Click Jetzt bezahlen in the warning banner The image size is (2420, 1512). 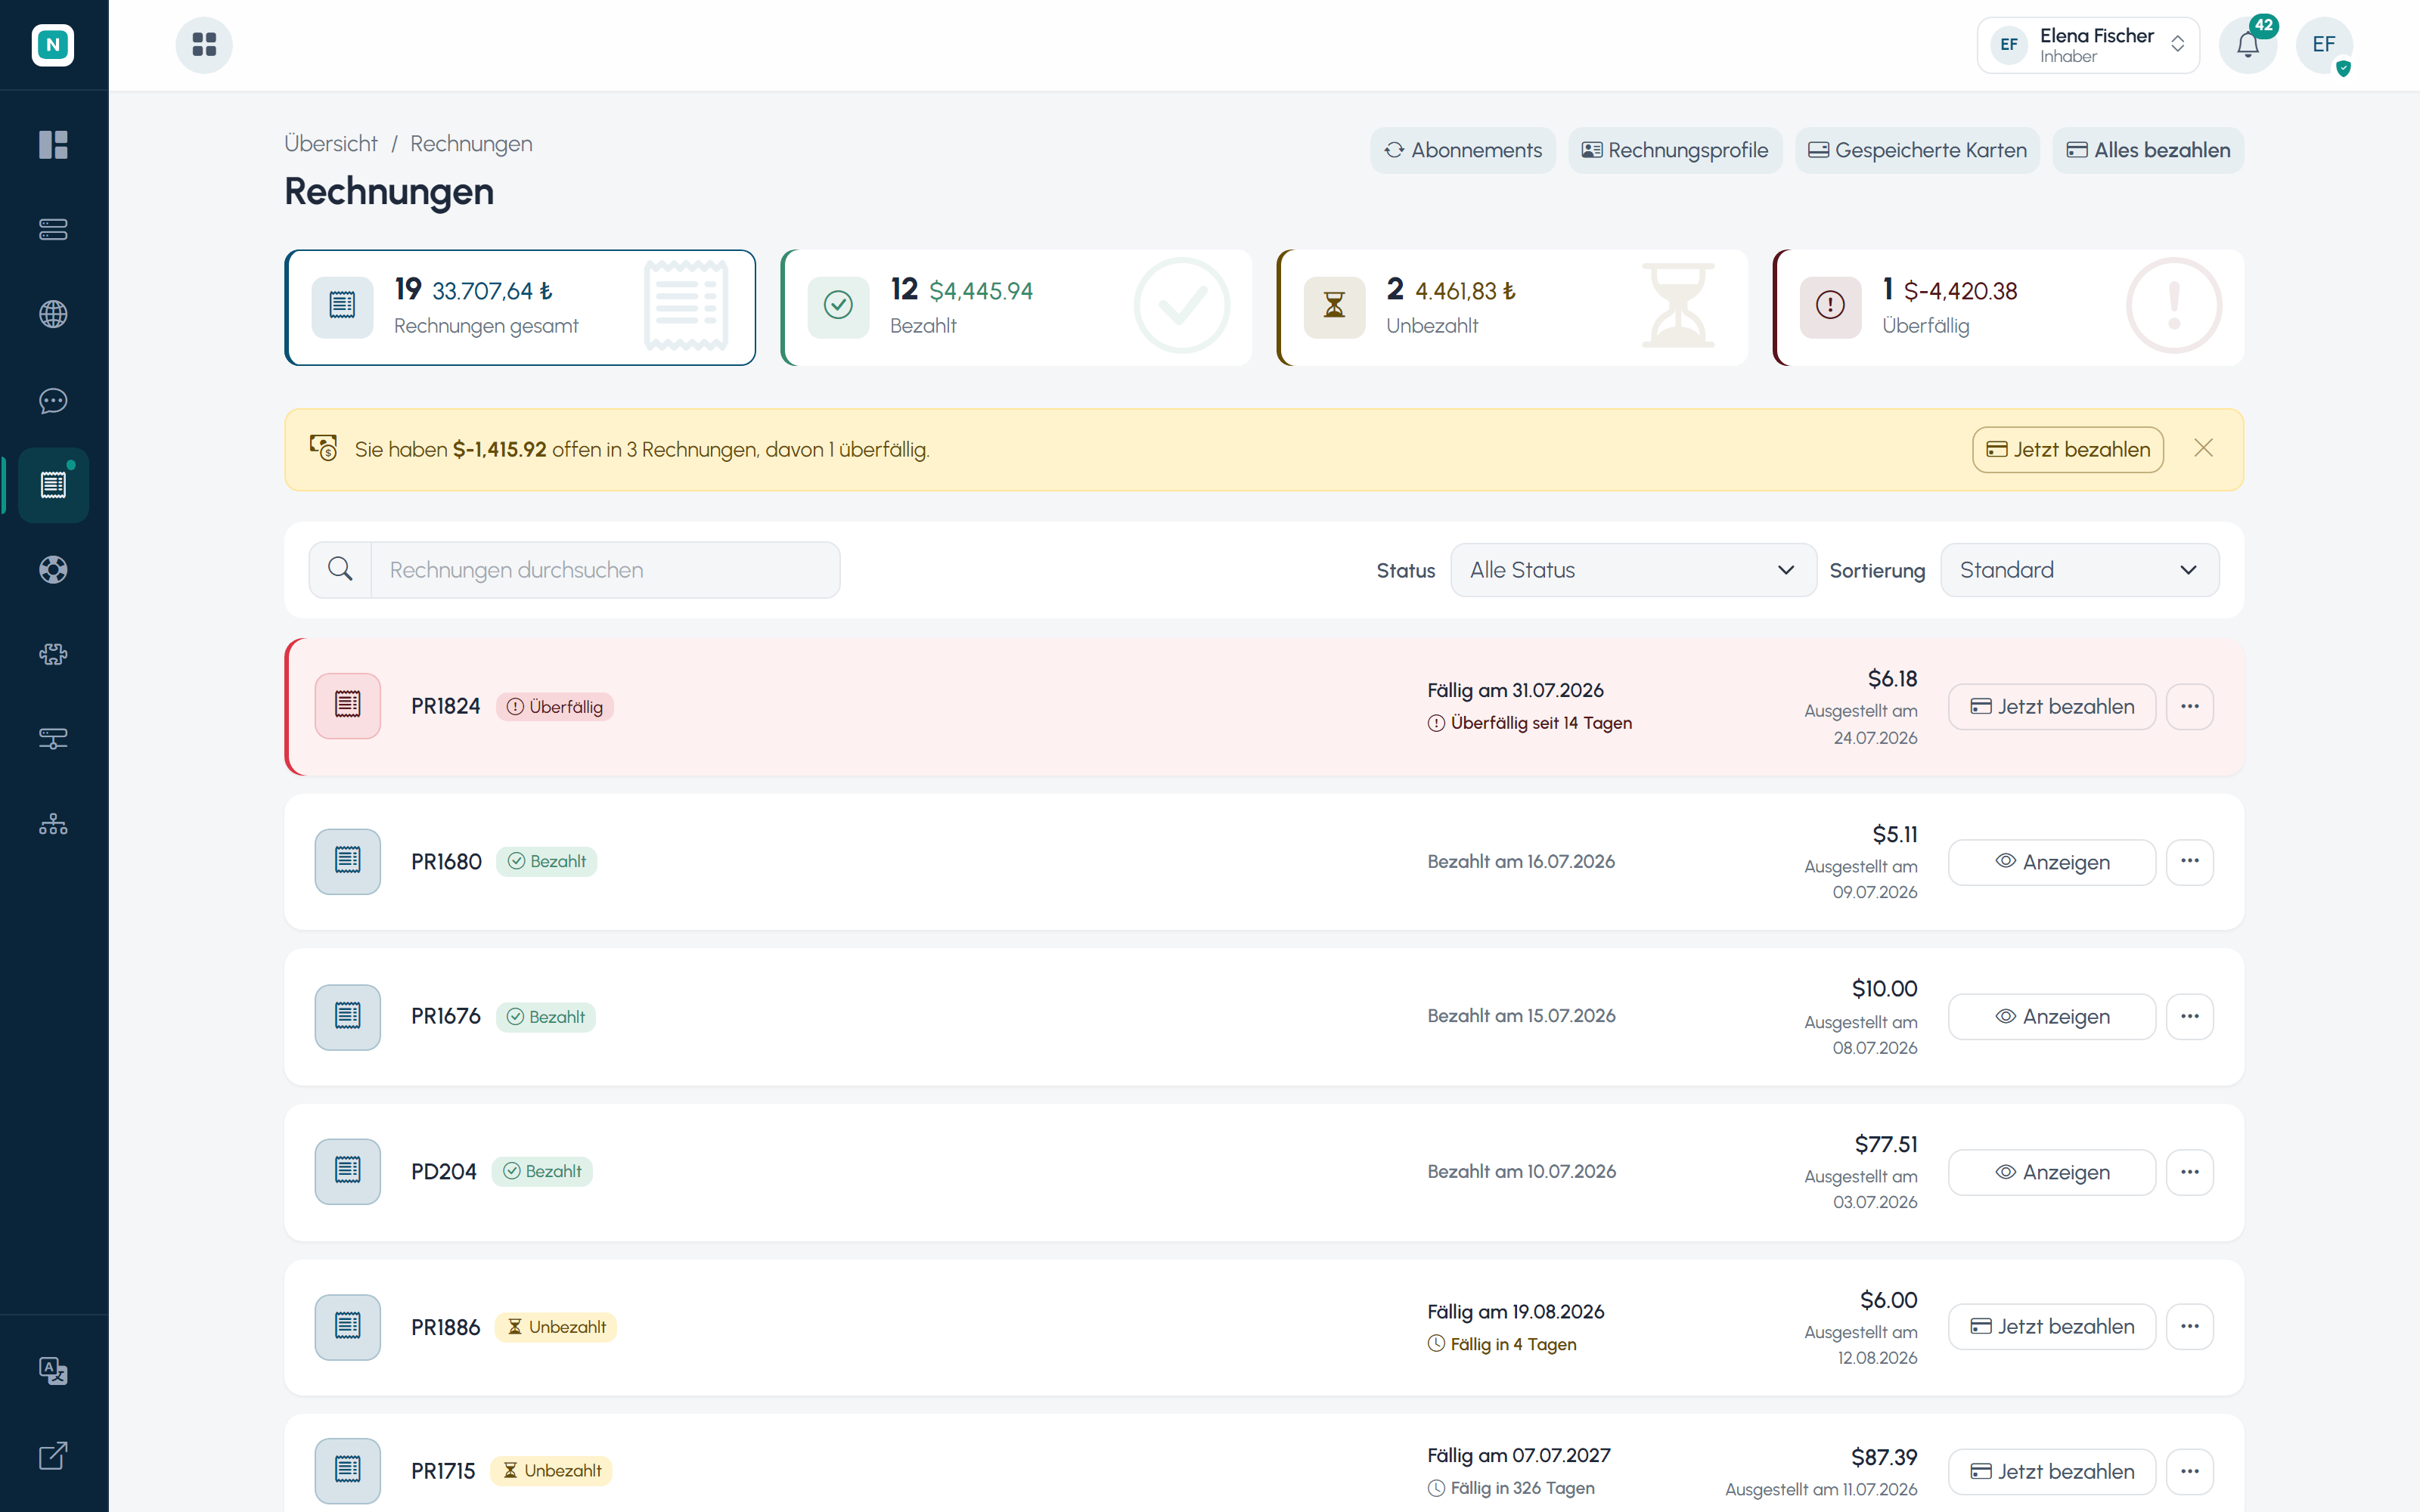click(2068, 450)
